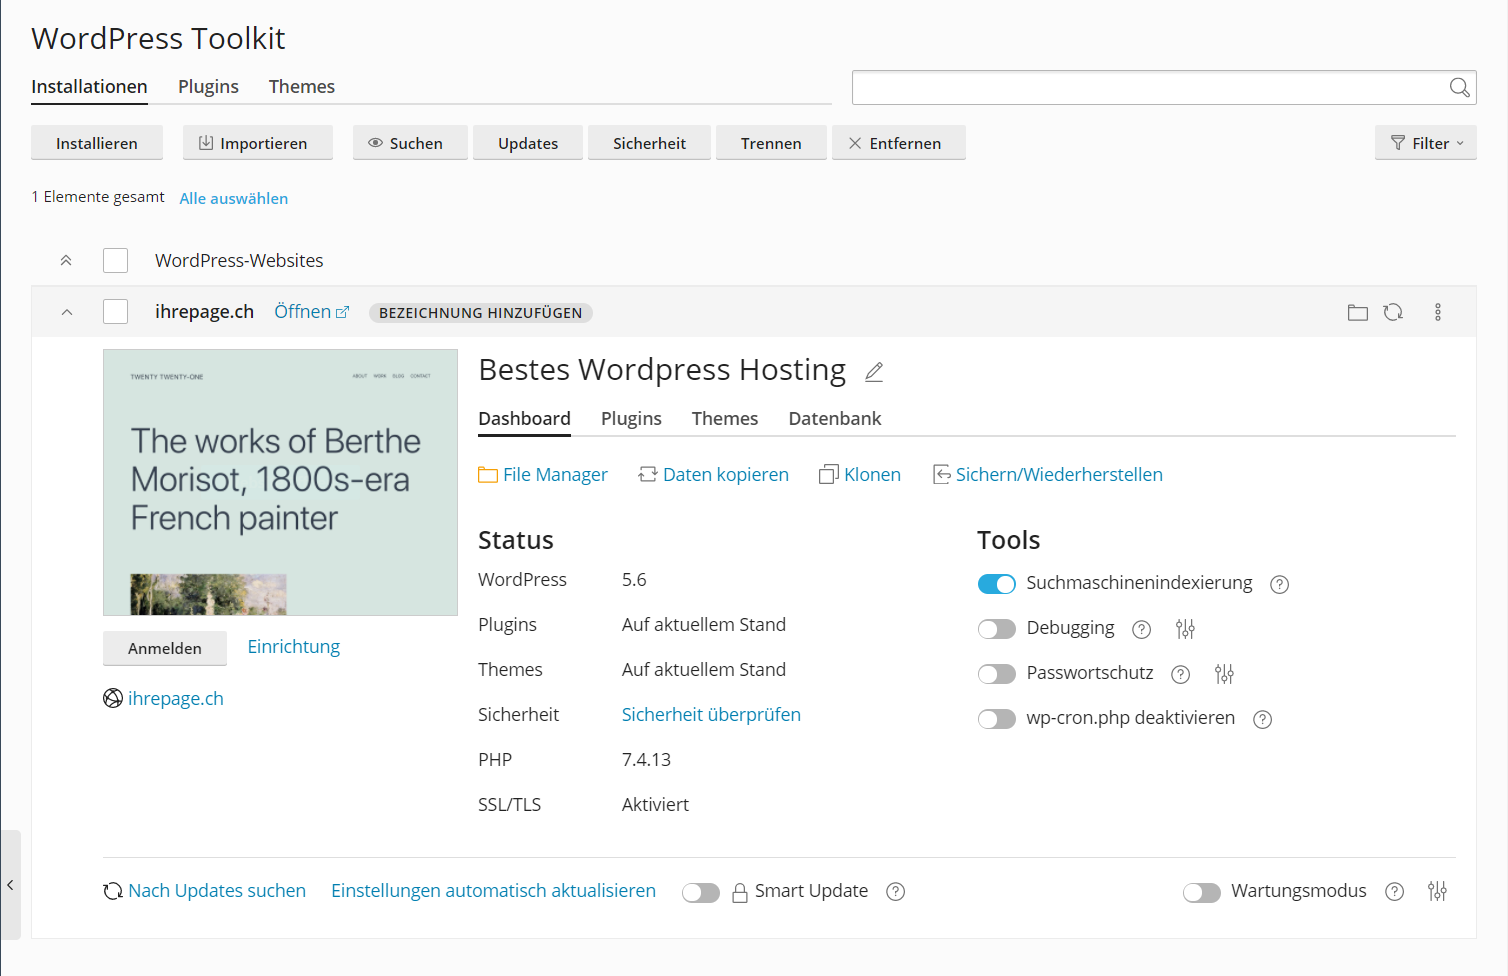Image resolution: width=1508 pixels, height=976 pixels.
Task: Collapse the WordPress-Websites group
Action: tap(66, 260)
